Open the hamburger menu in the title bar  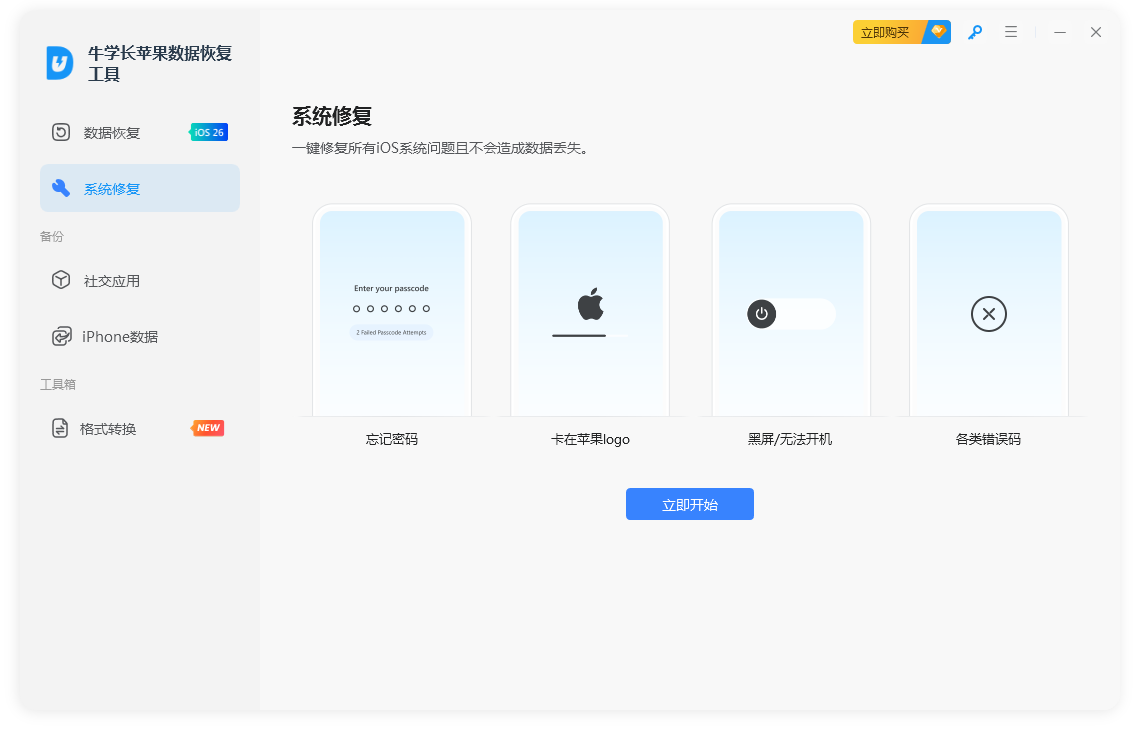1011,32
